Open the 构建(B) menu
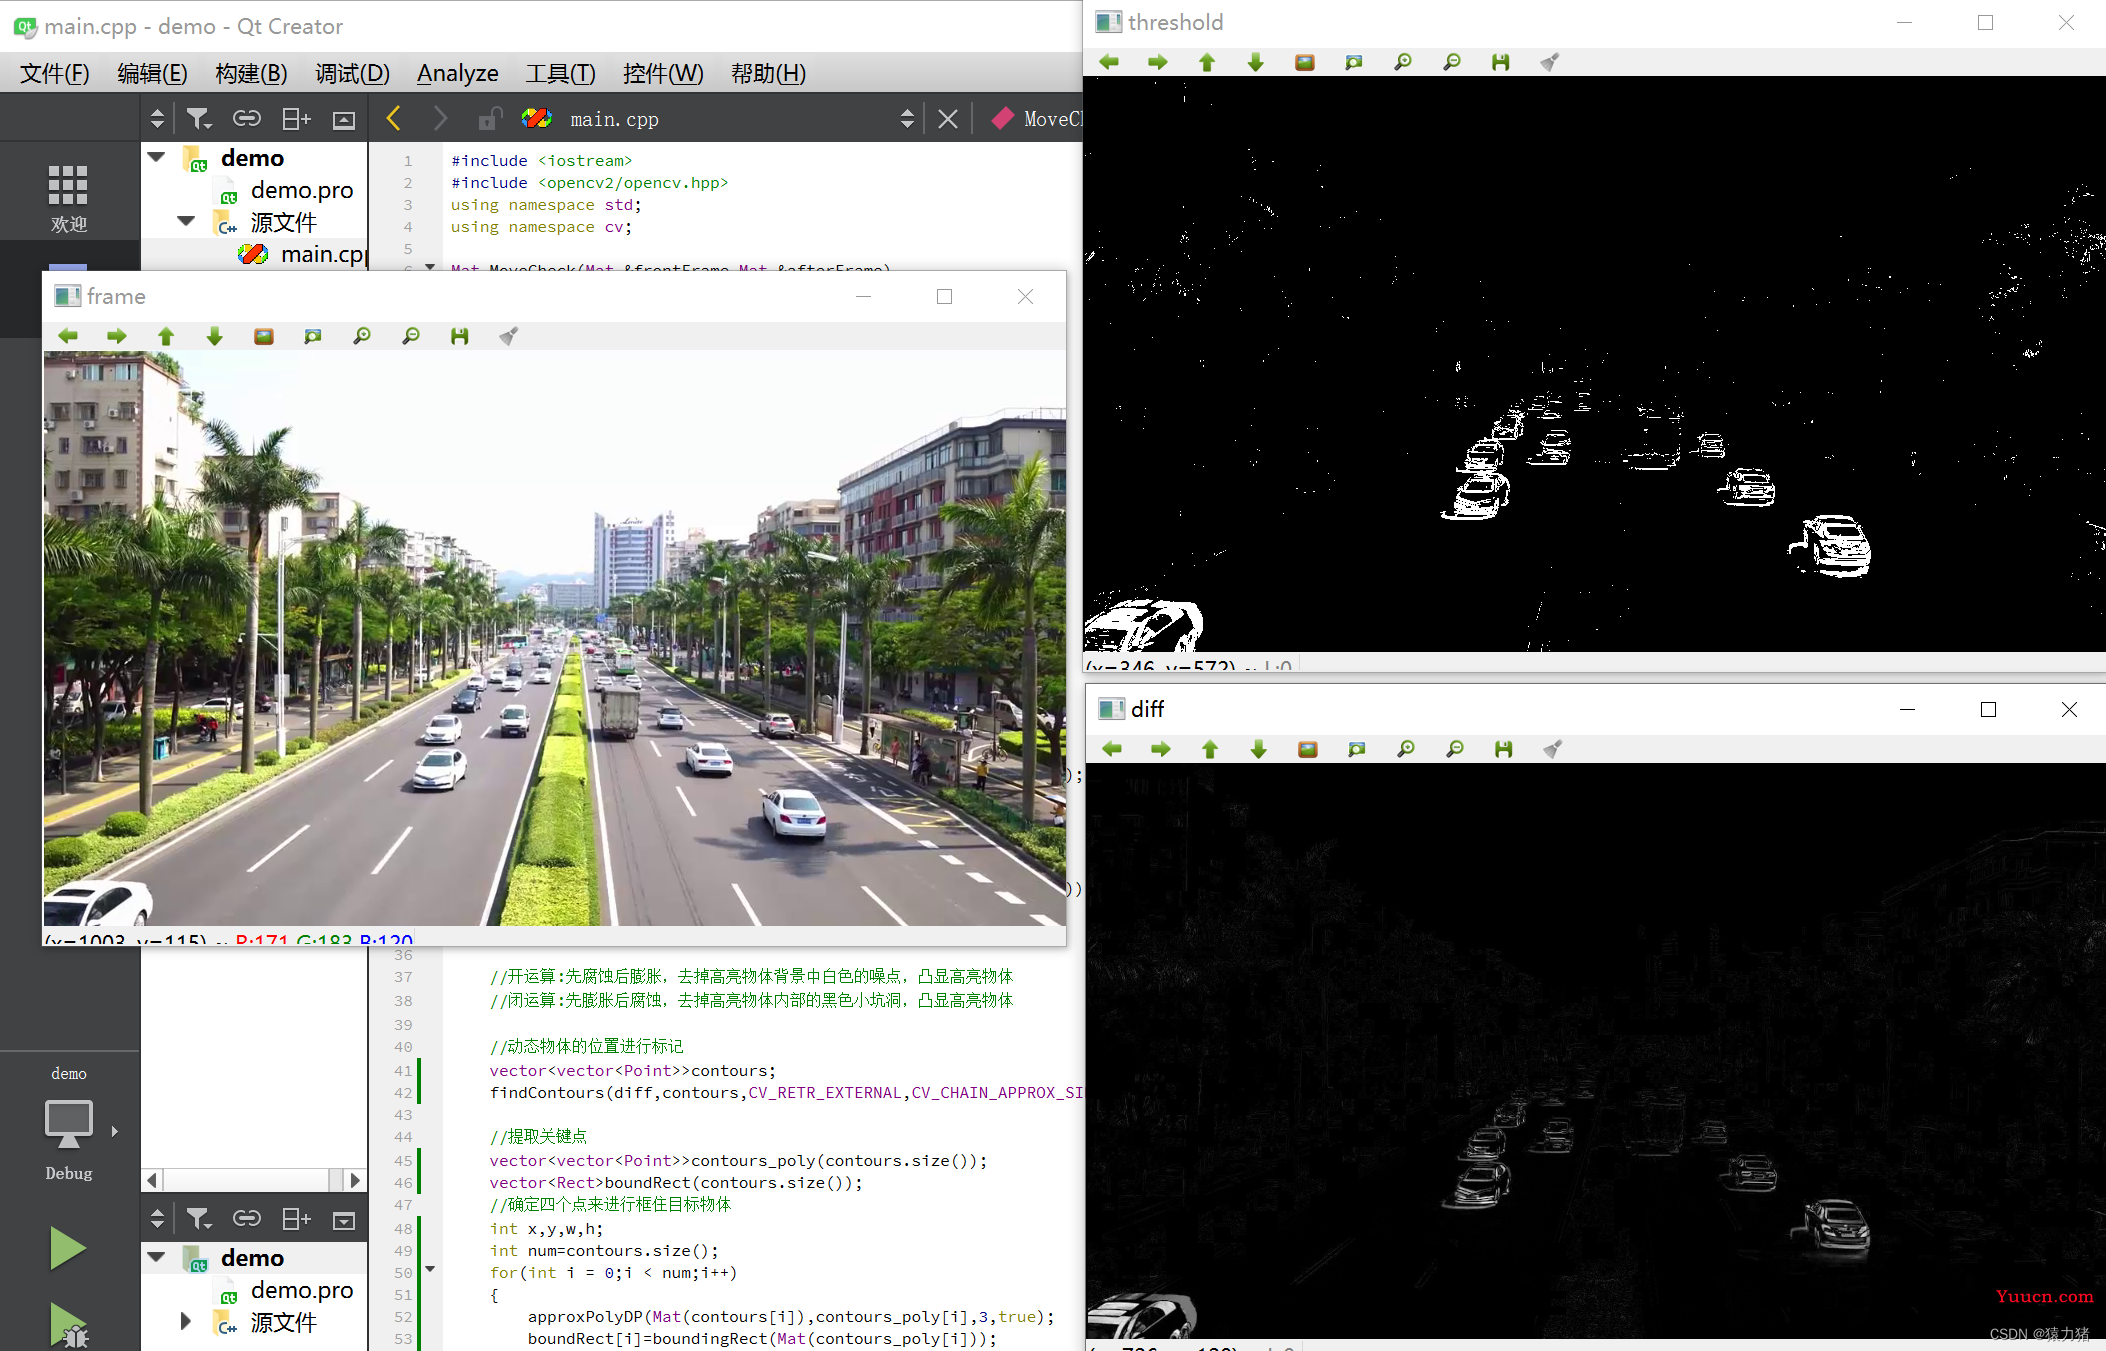 pos(251,73)
